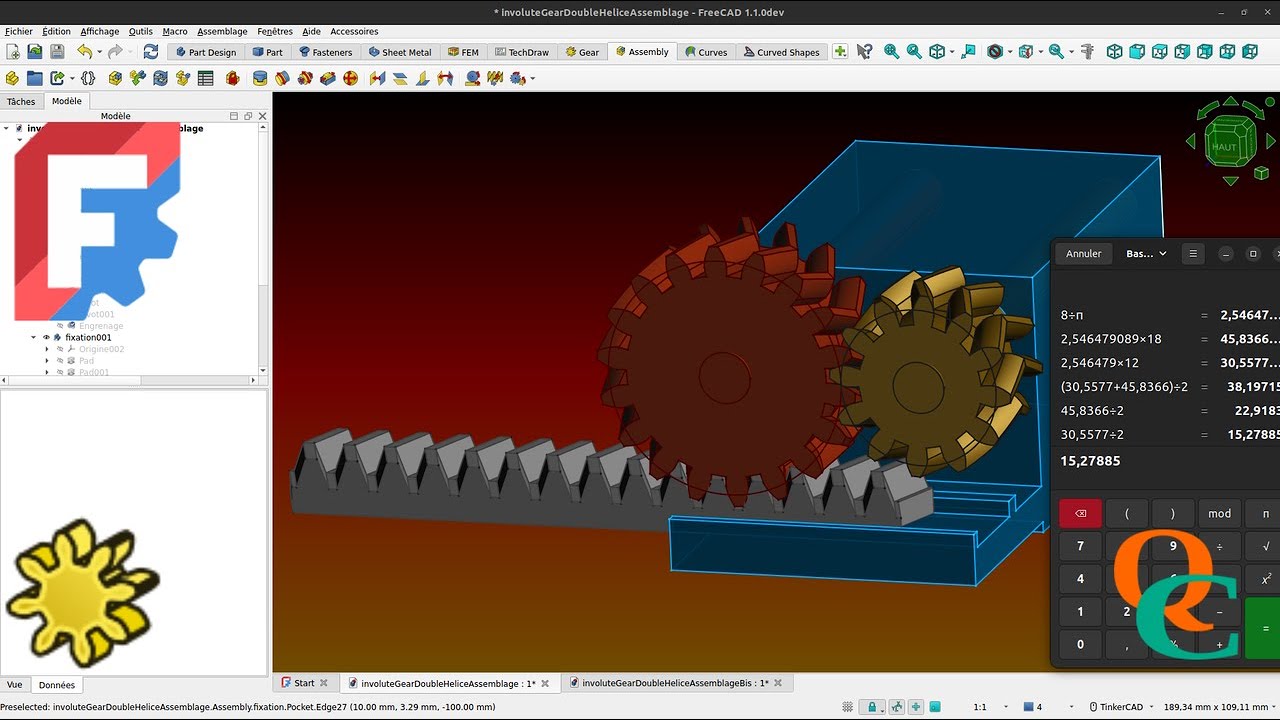Click the mod button in calculator
The height and width of the screenshot is (720, 1280).
coord(1220,514)
